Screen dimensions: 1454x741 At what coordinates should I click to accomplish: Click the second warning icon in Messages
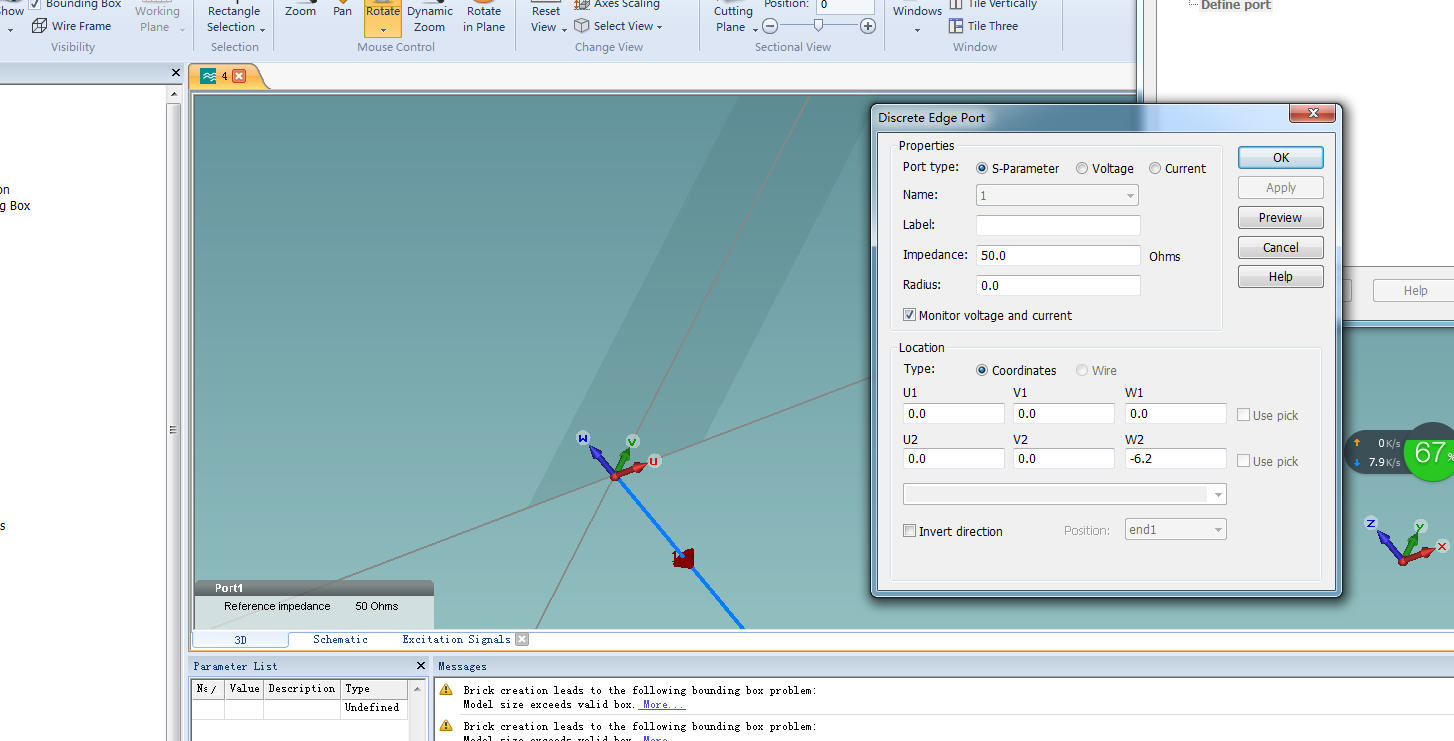(446, 726)
